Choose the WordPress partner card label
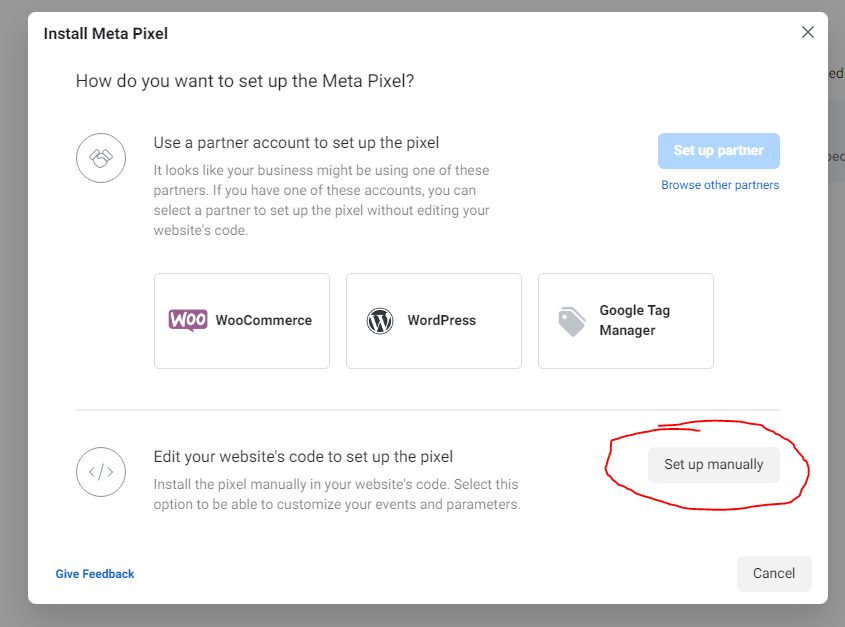 [441, 320]
